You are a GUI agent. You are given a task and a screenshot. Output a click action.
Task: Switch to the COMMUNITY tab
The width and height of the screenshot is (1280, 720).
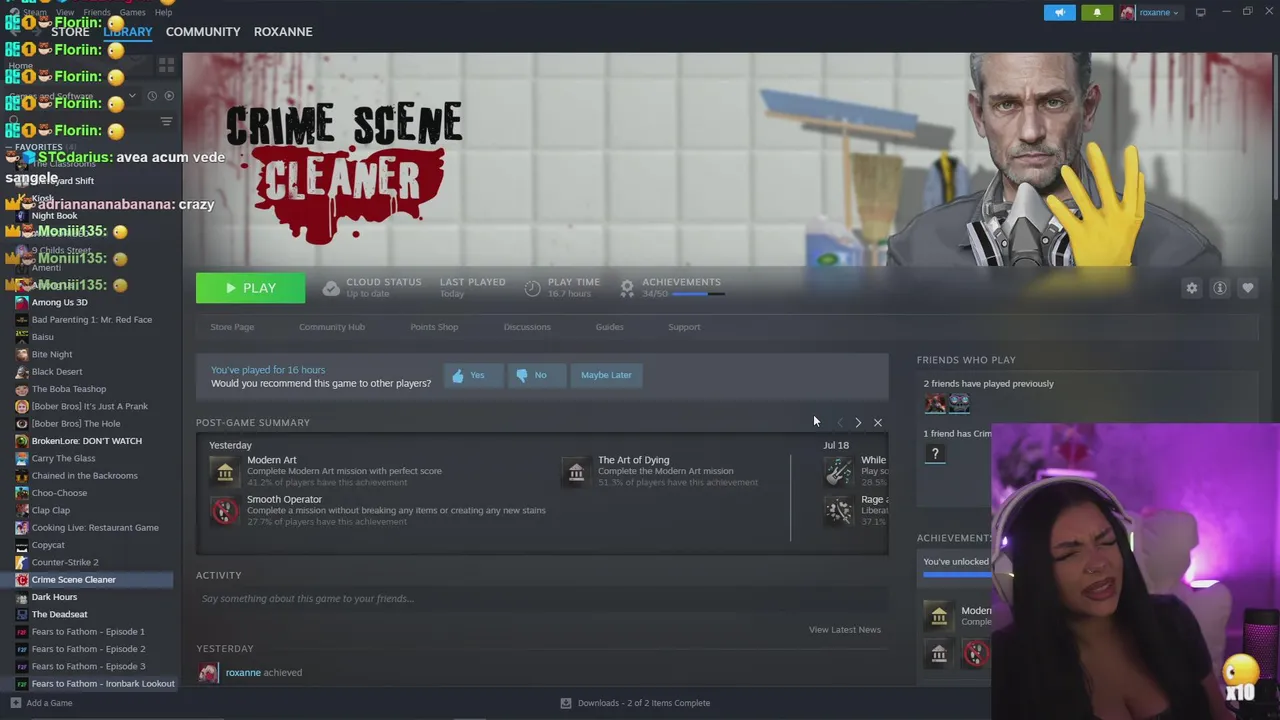pyautogui.click(x=203, y=31)
